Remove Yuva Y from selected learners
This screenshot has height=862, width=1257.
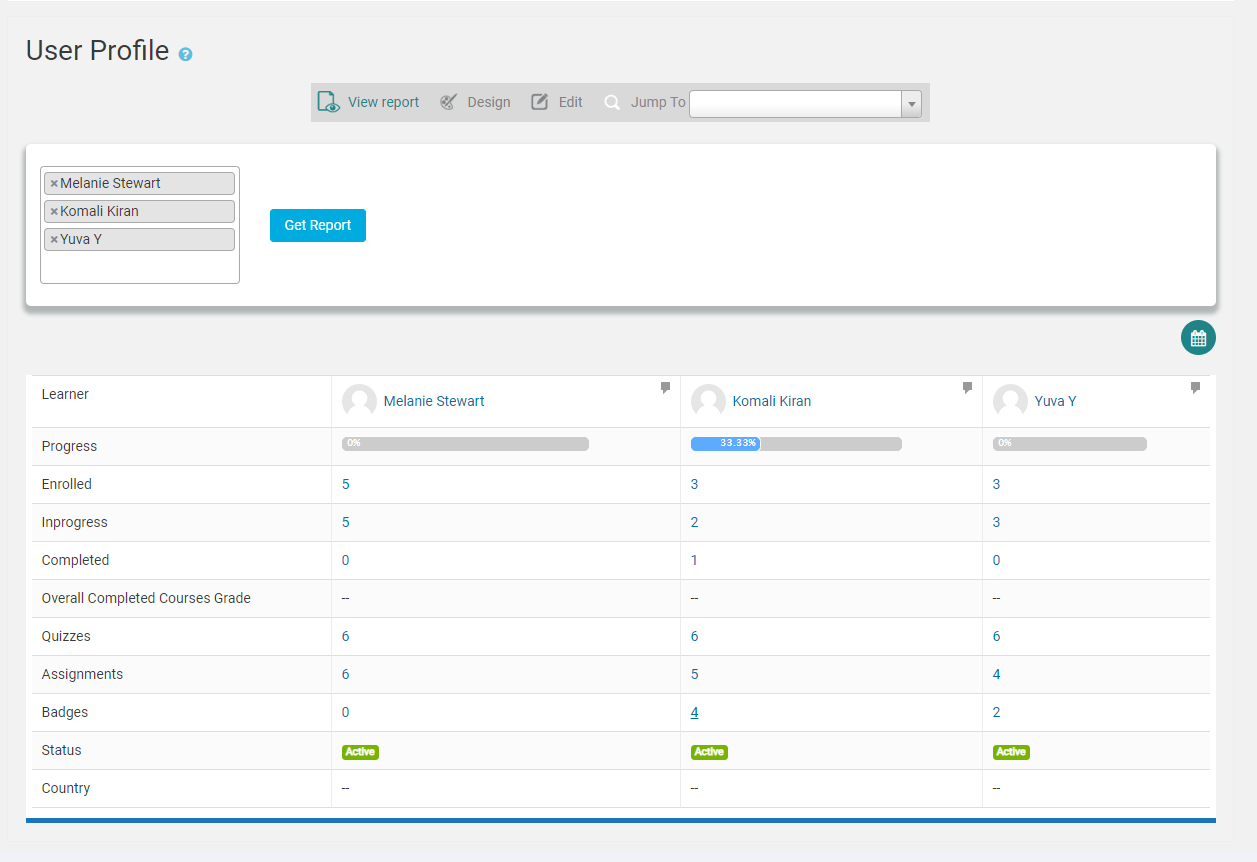coord(54,240)
